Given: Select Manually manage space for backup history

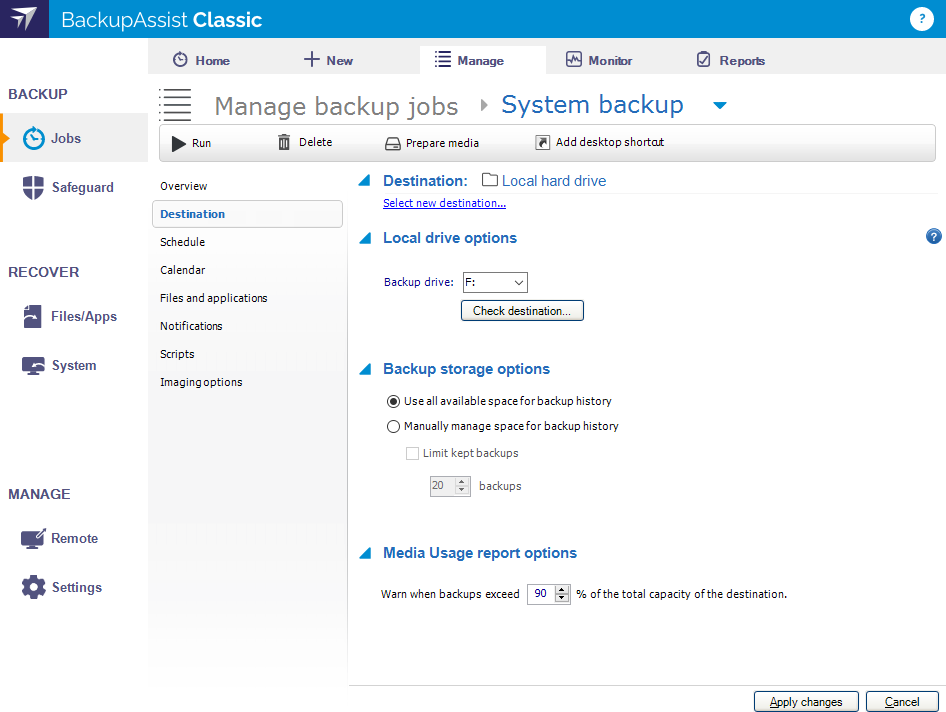Looking at the screenshot, I should (x=393, y=427).
